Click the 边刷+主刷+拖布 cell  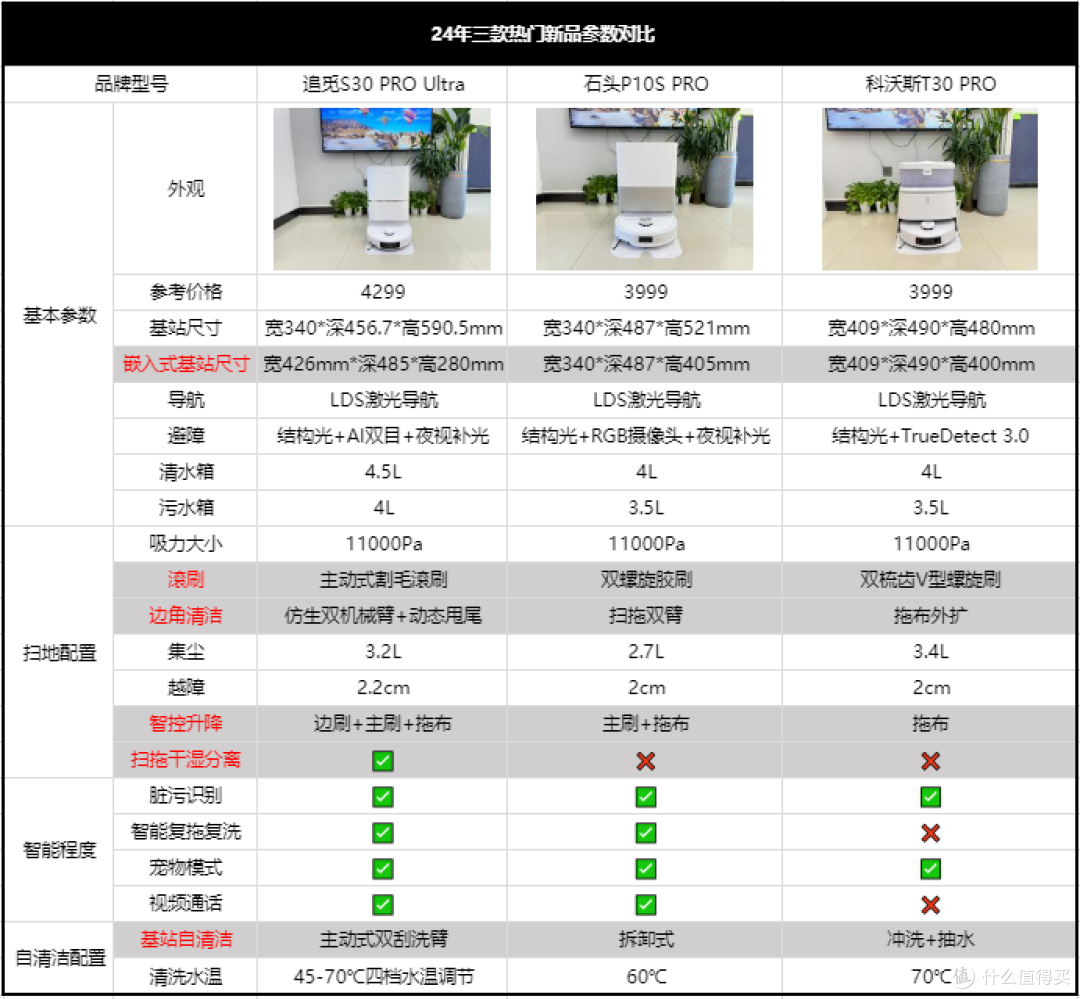pyautogui.click(x=383, y=723)
